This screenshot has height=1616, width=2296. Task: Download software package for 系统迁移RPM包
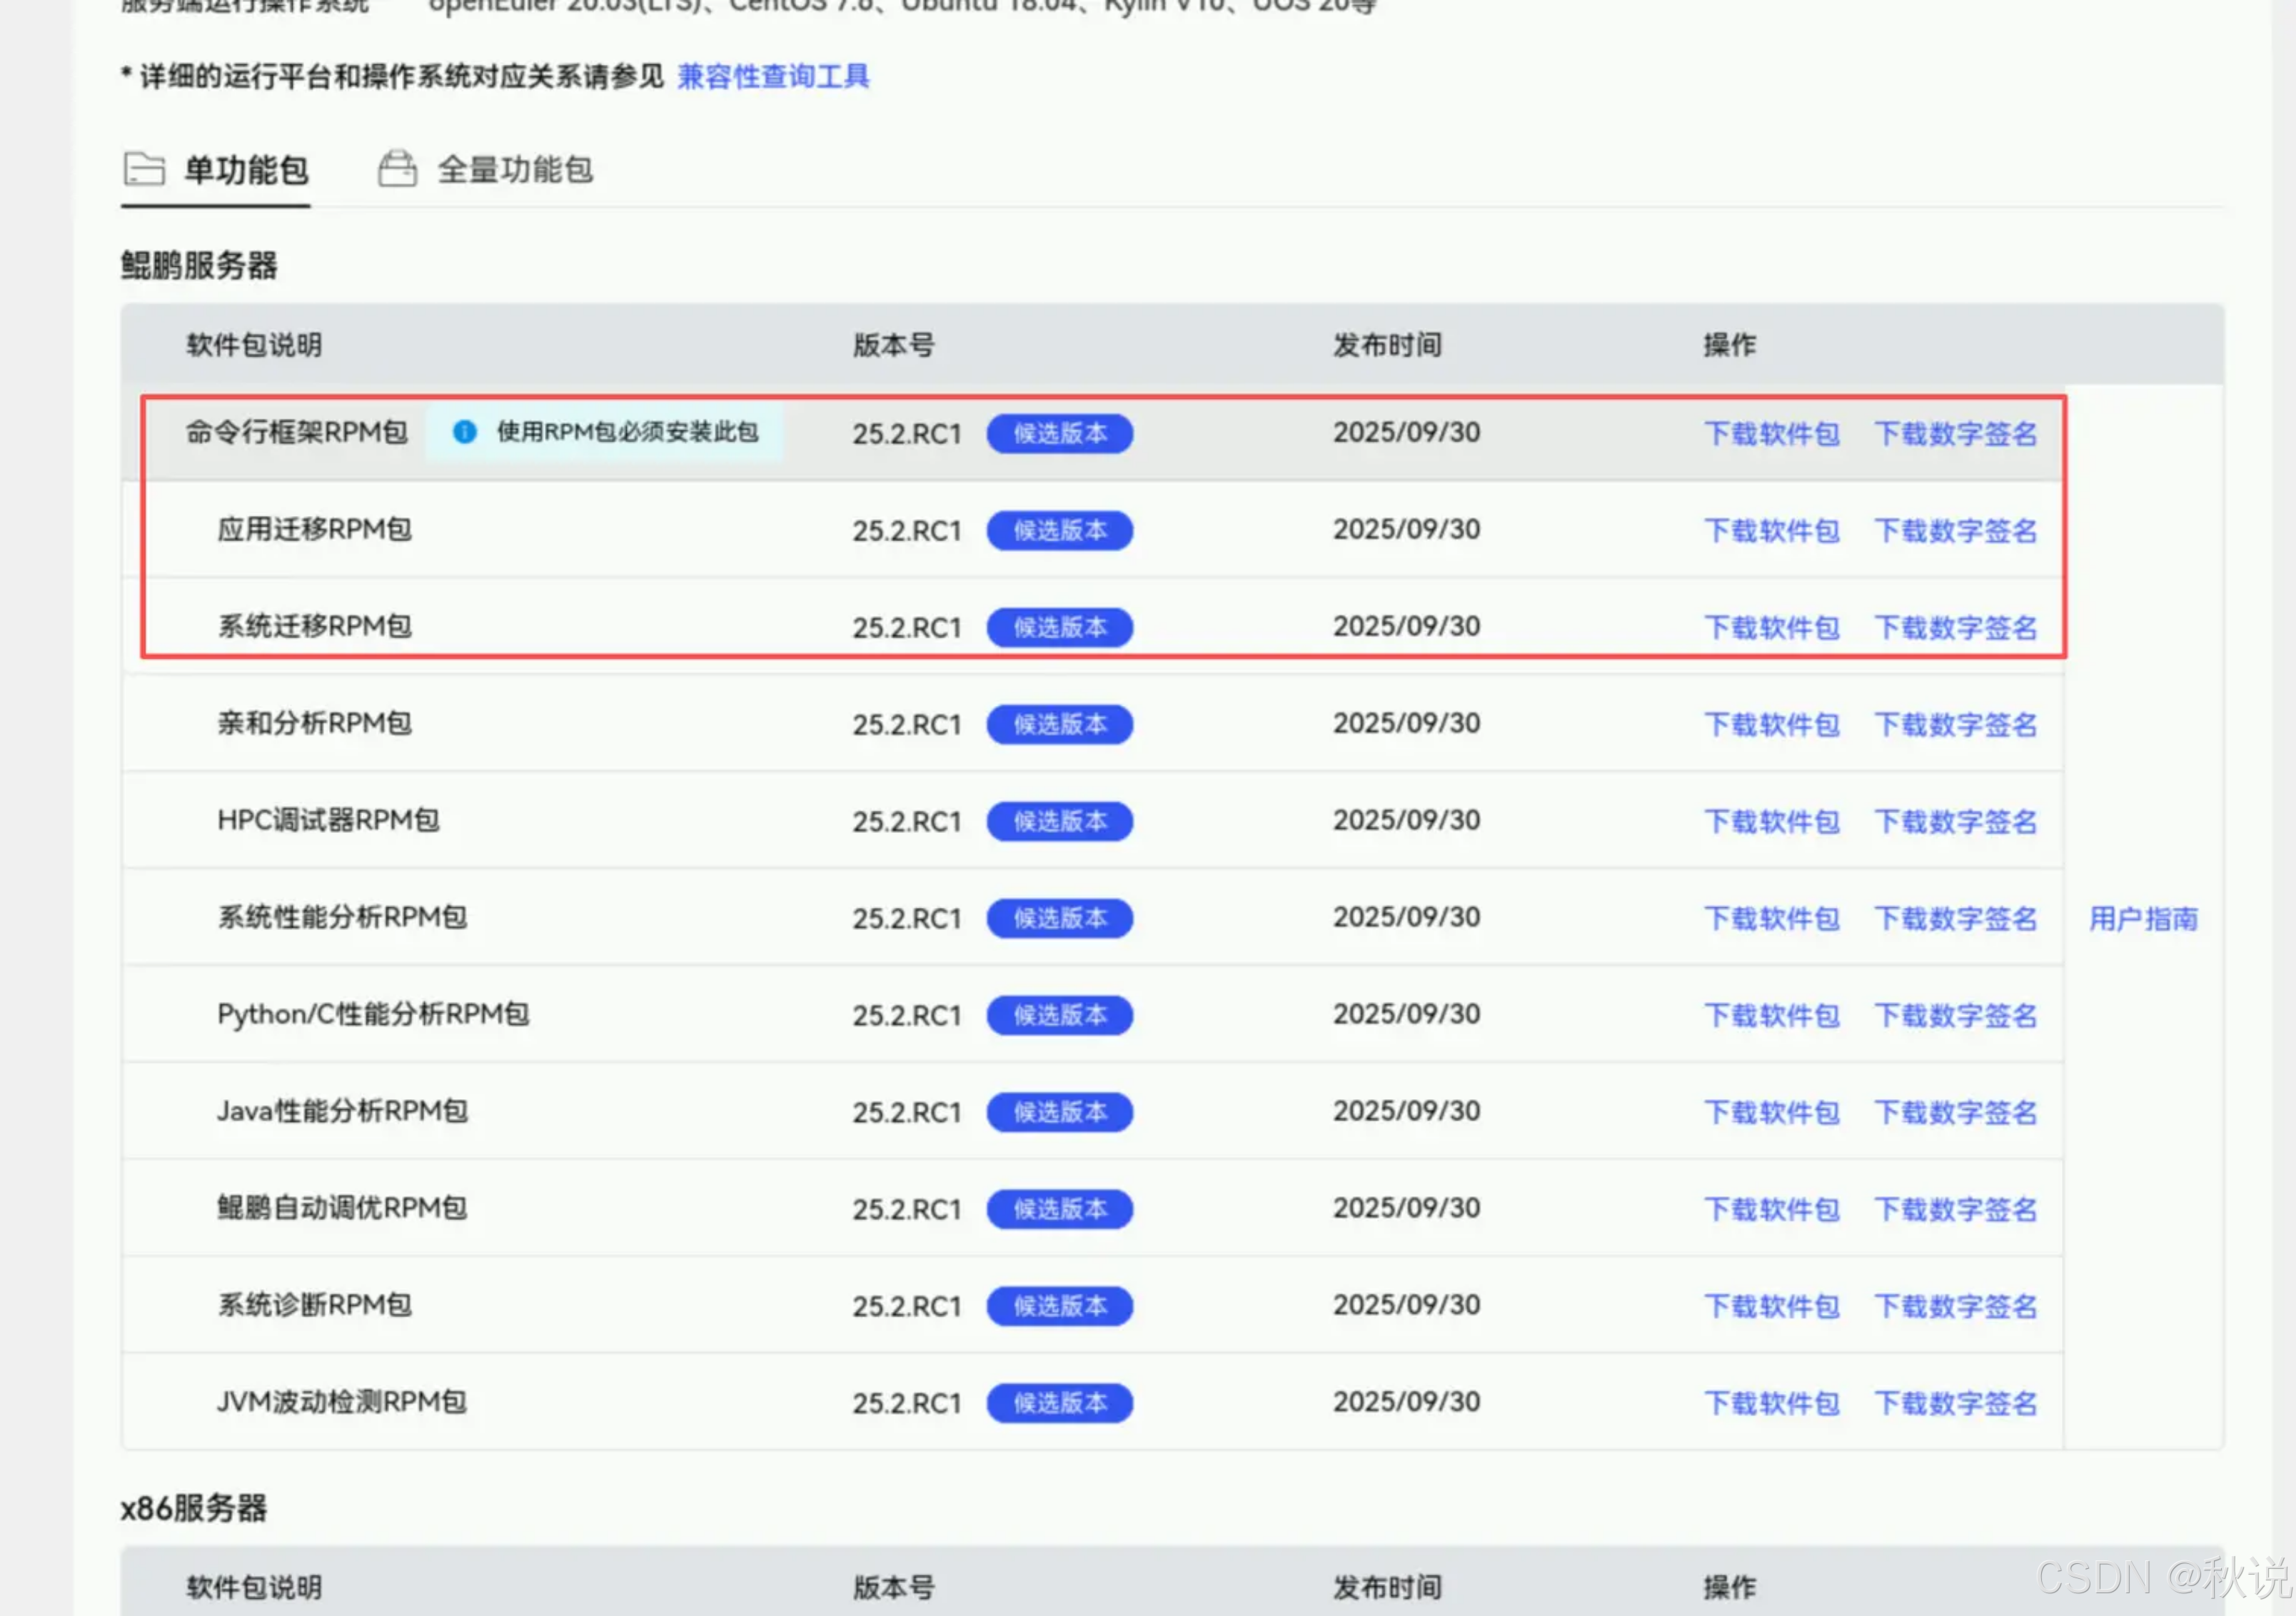coord(1771,628)
